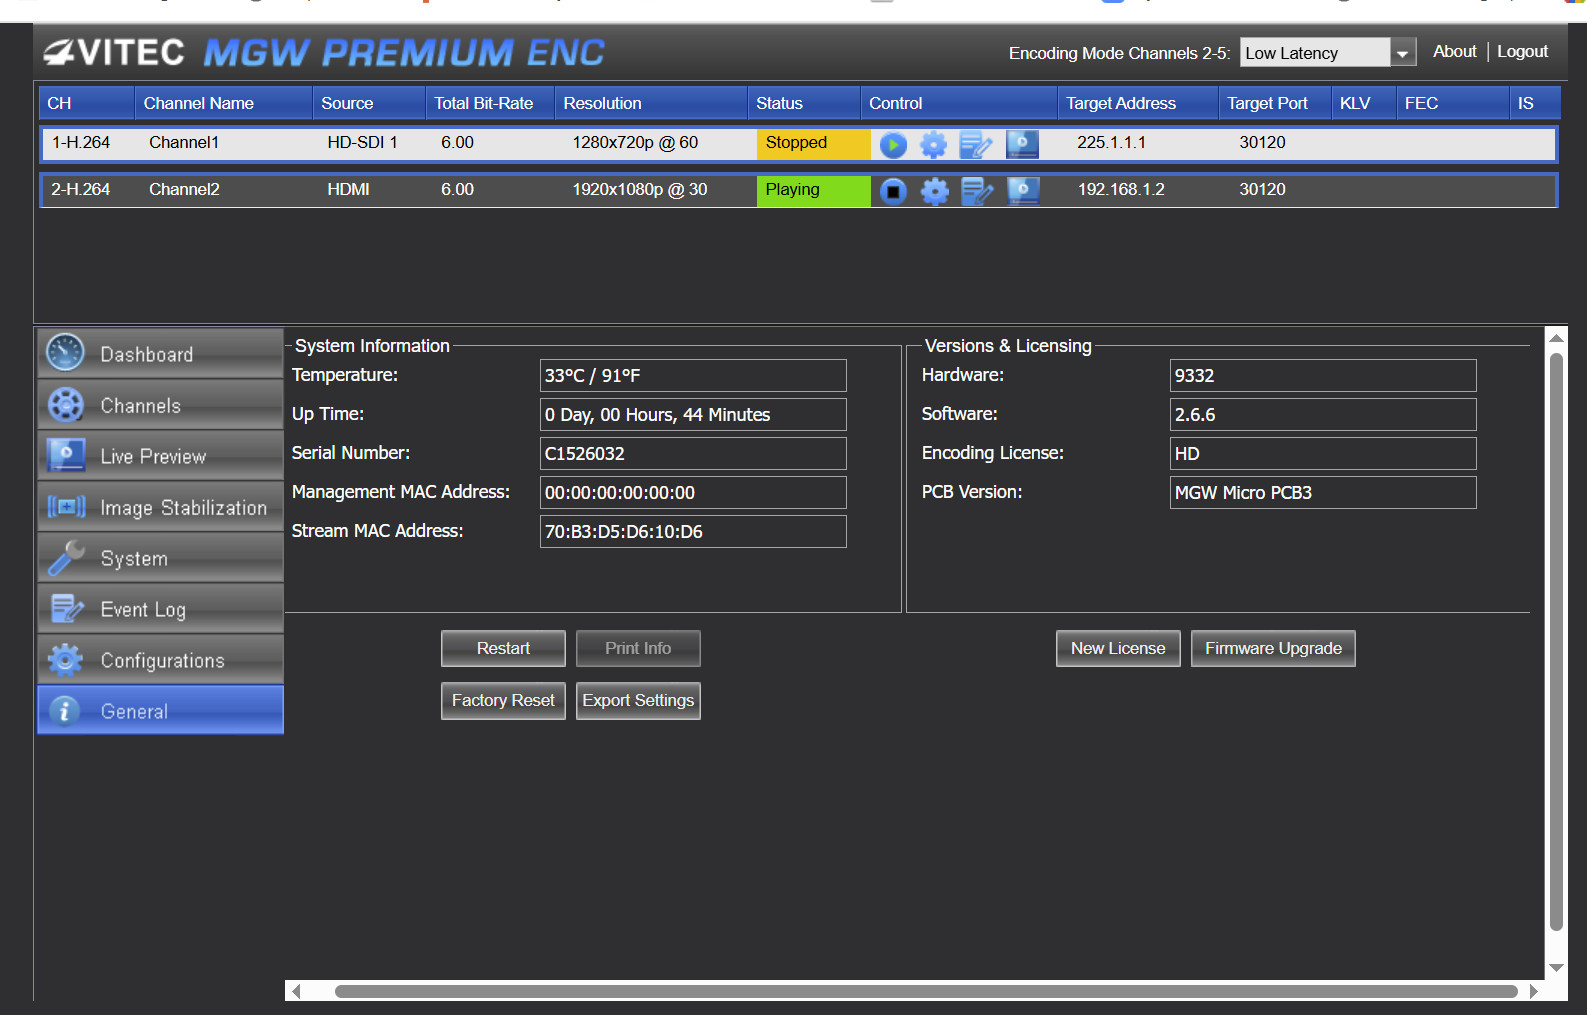Click the horizontal scrollbar thumb at the bottom
Viewport: 1587px width, 1015px height.
click(926, 991)
